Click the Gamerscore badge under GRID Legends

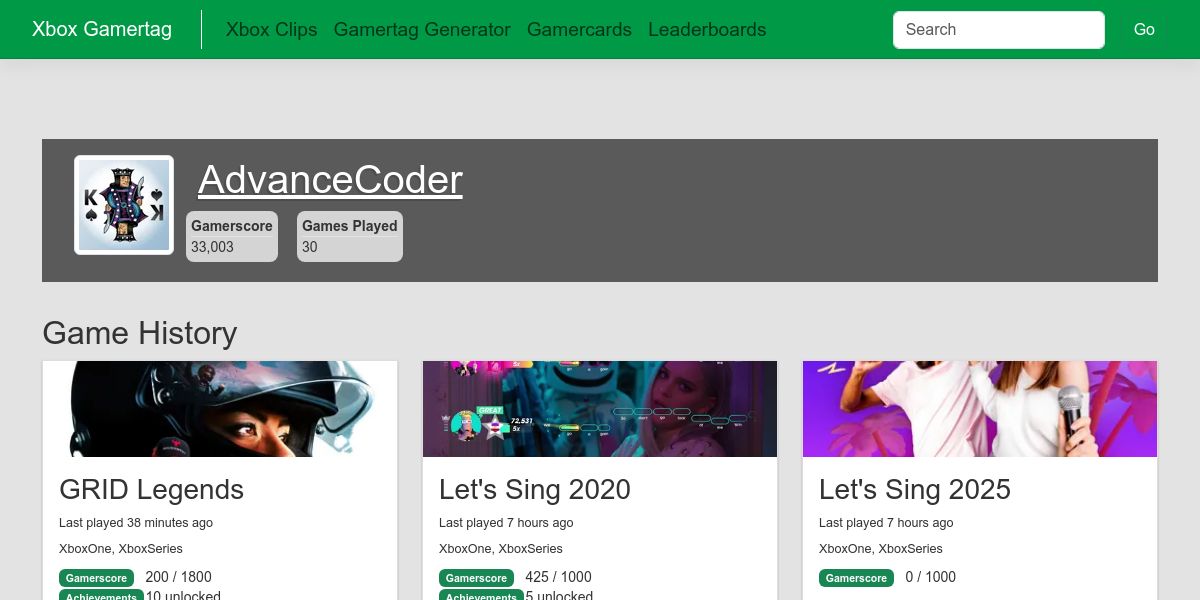point(97,578)
